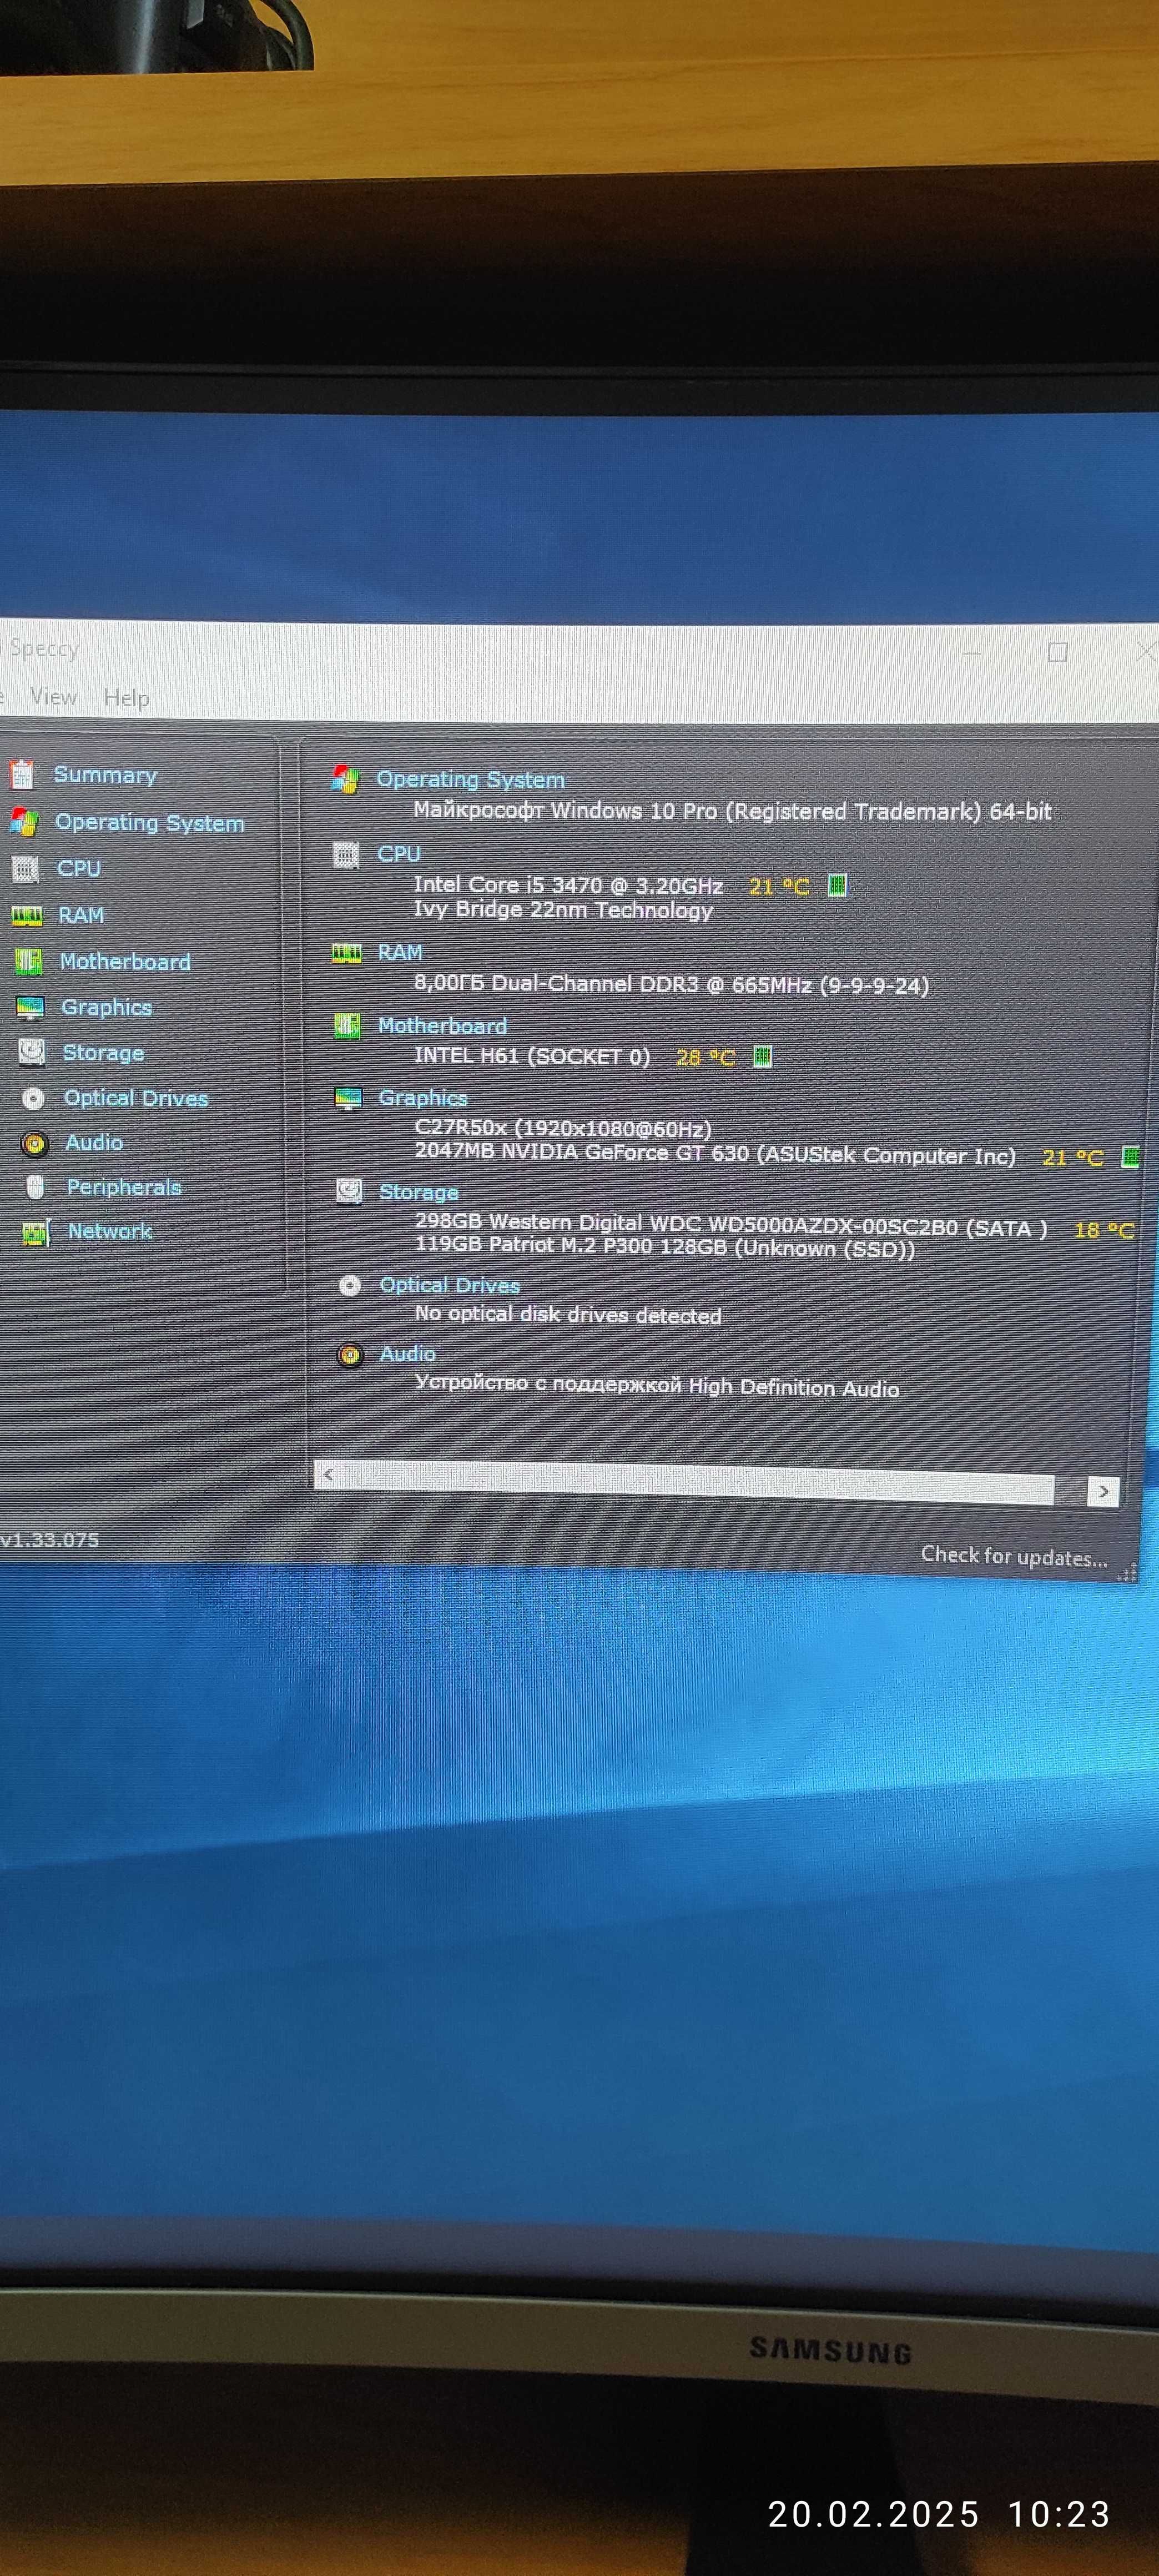Viewport: 1159px width, 2576px height.
Task: Select Graphics section in the sidebar
Action: 106,1008
